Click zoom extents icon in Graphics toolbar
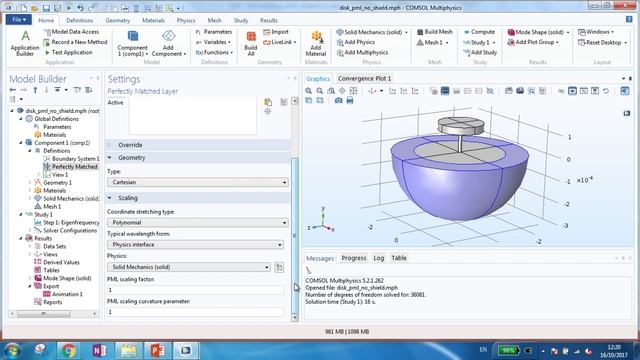640x360 pixels. tap(353, 91)
